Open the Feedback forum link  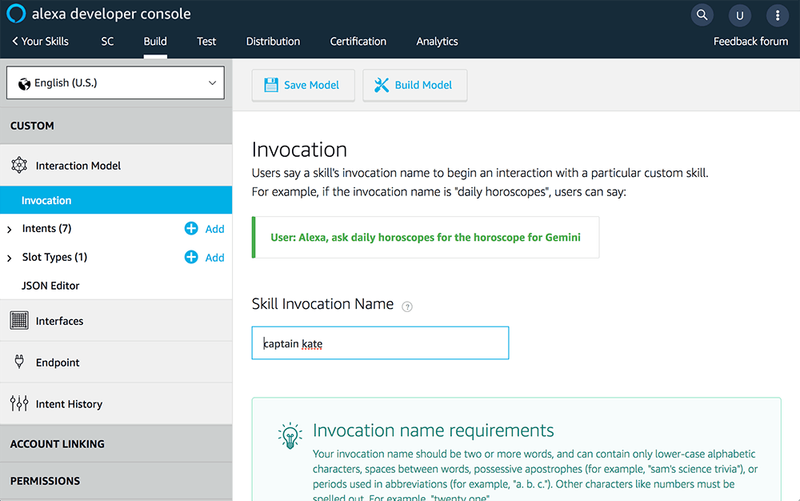pyautogui.click(x=751, y=41)
